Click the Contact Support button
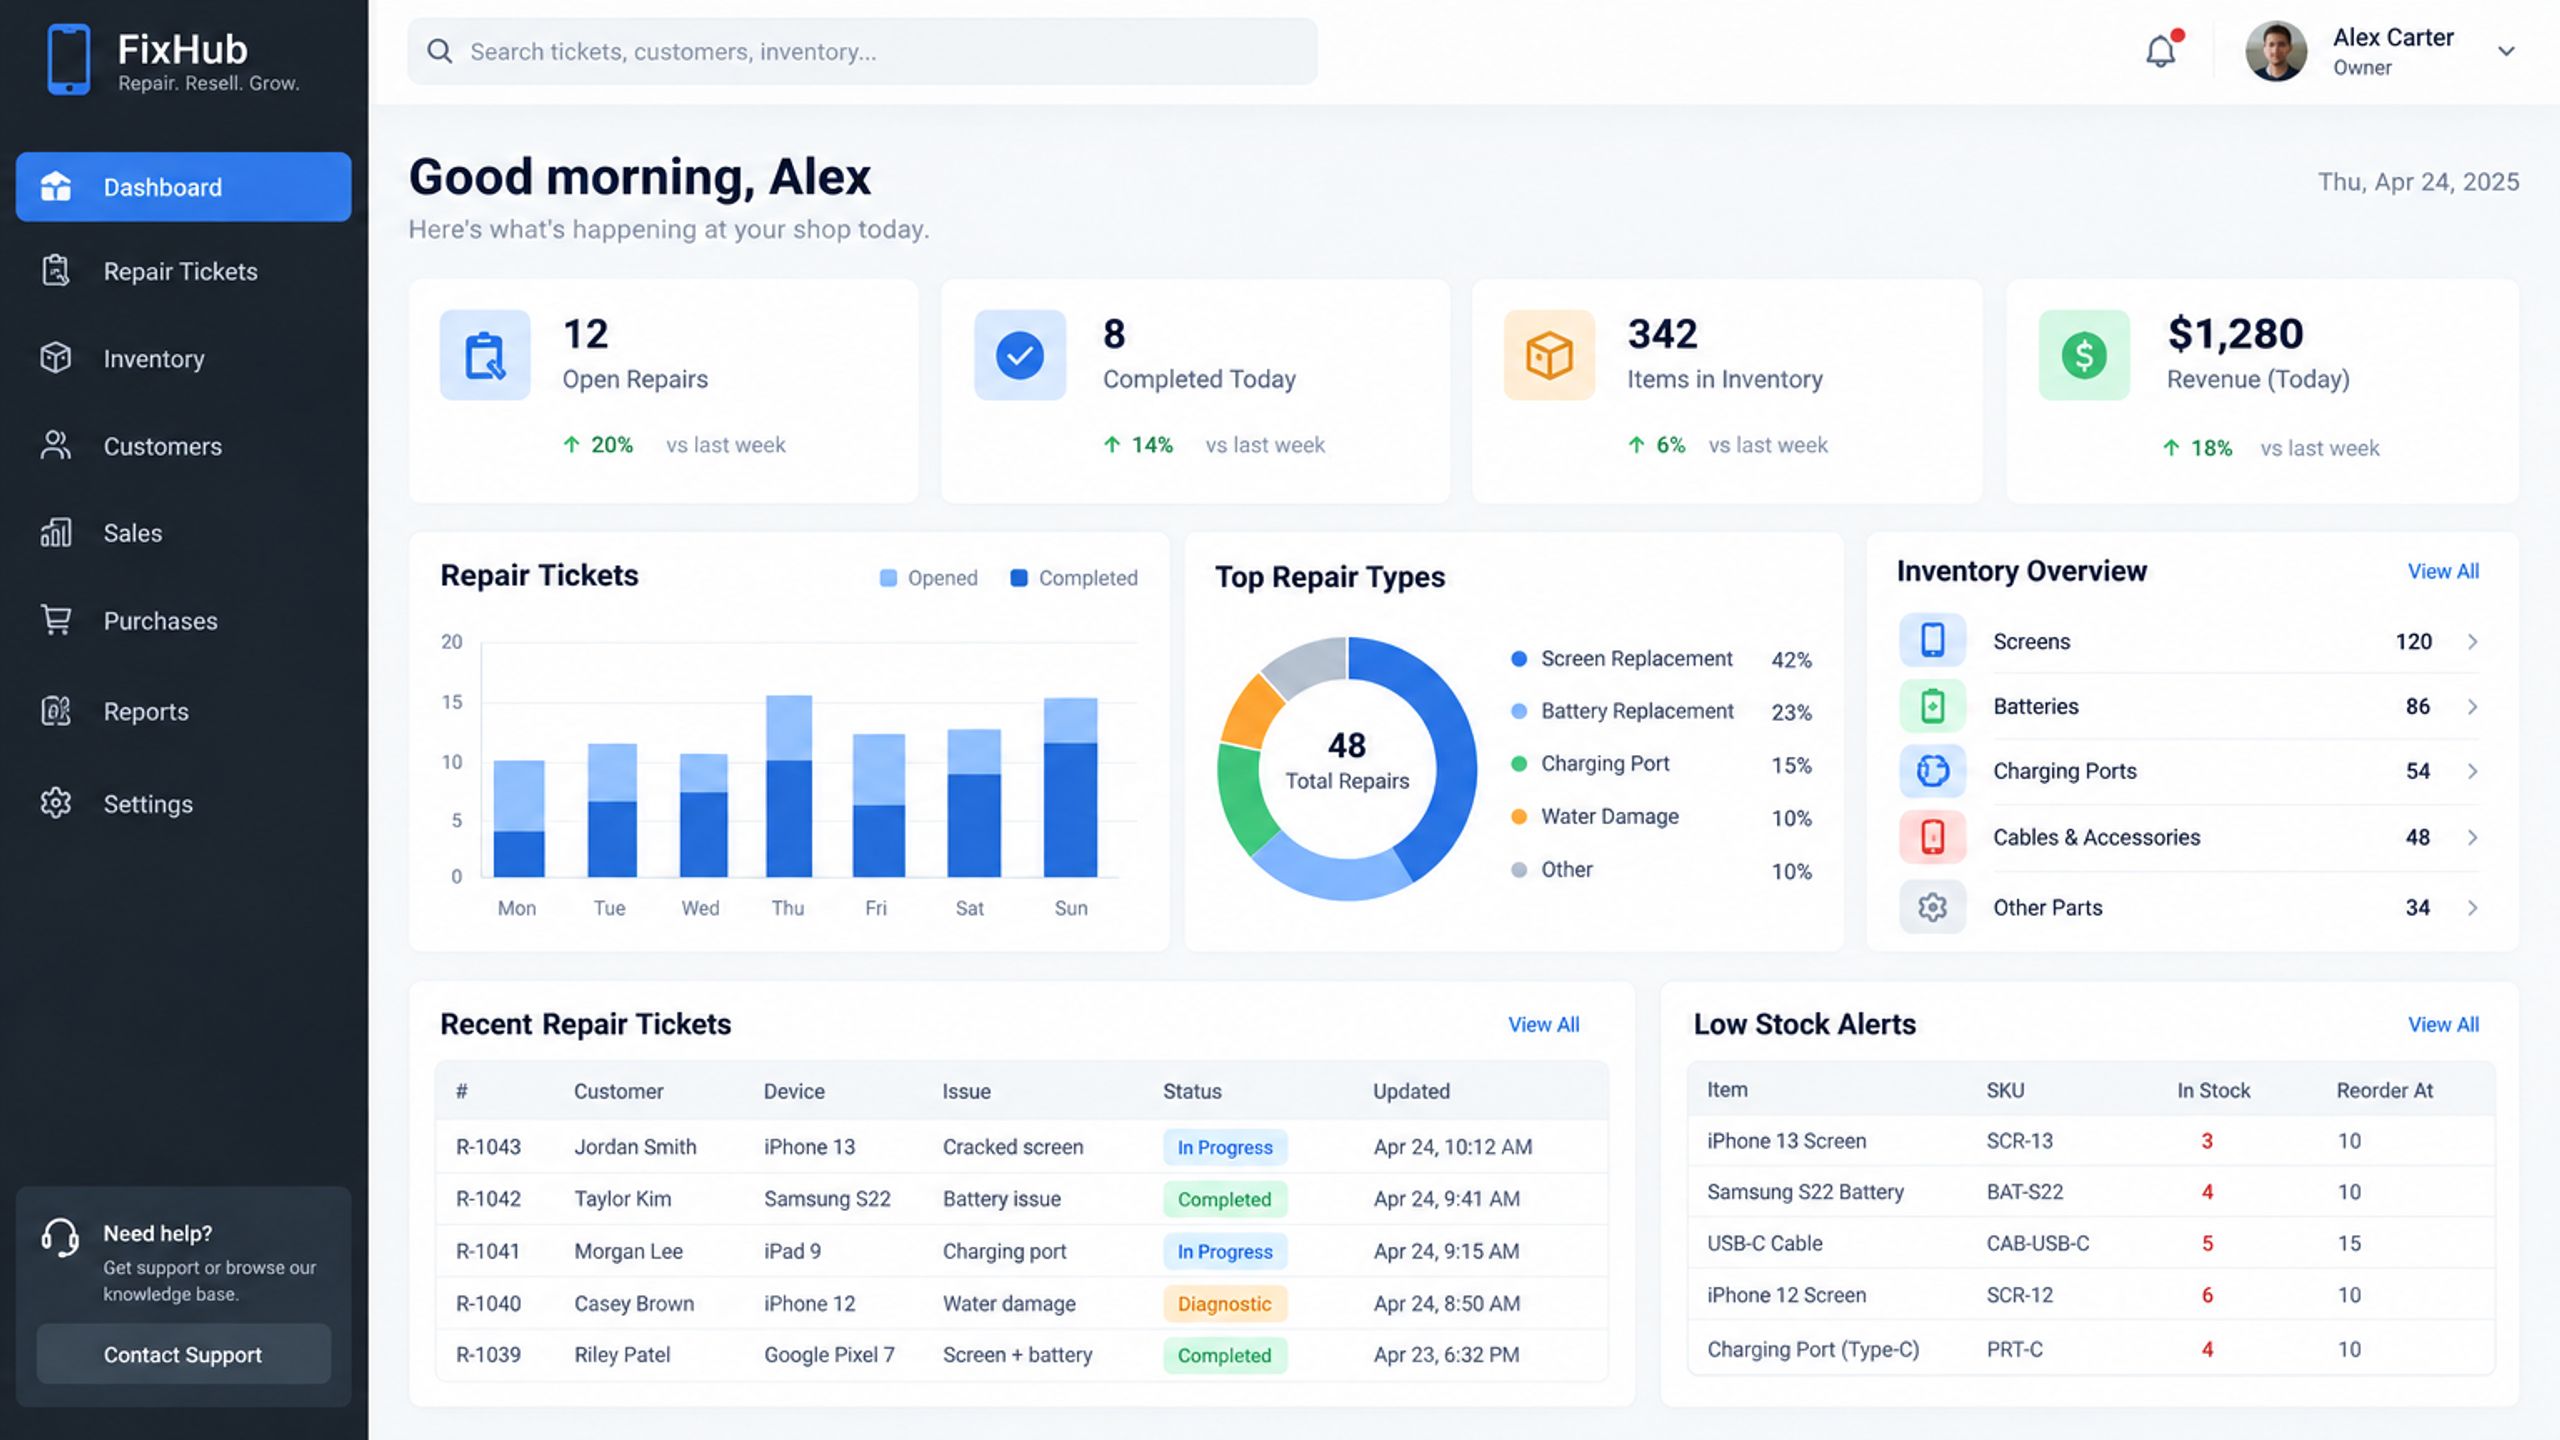 (x=184, y=1354)
